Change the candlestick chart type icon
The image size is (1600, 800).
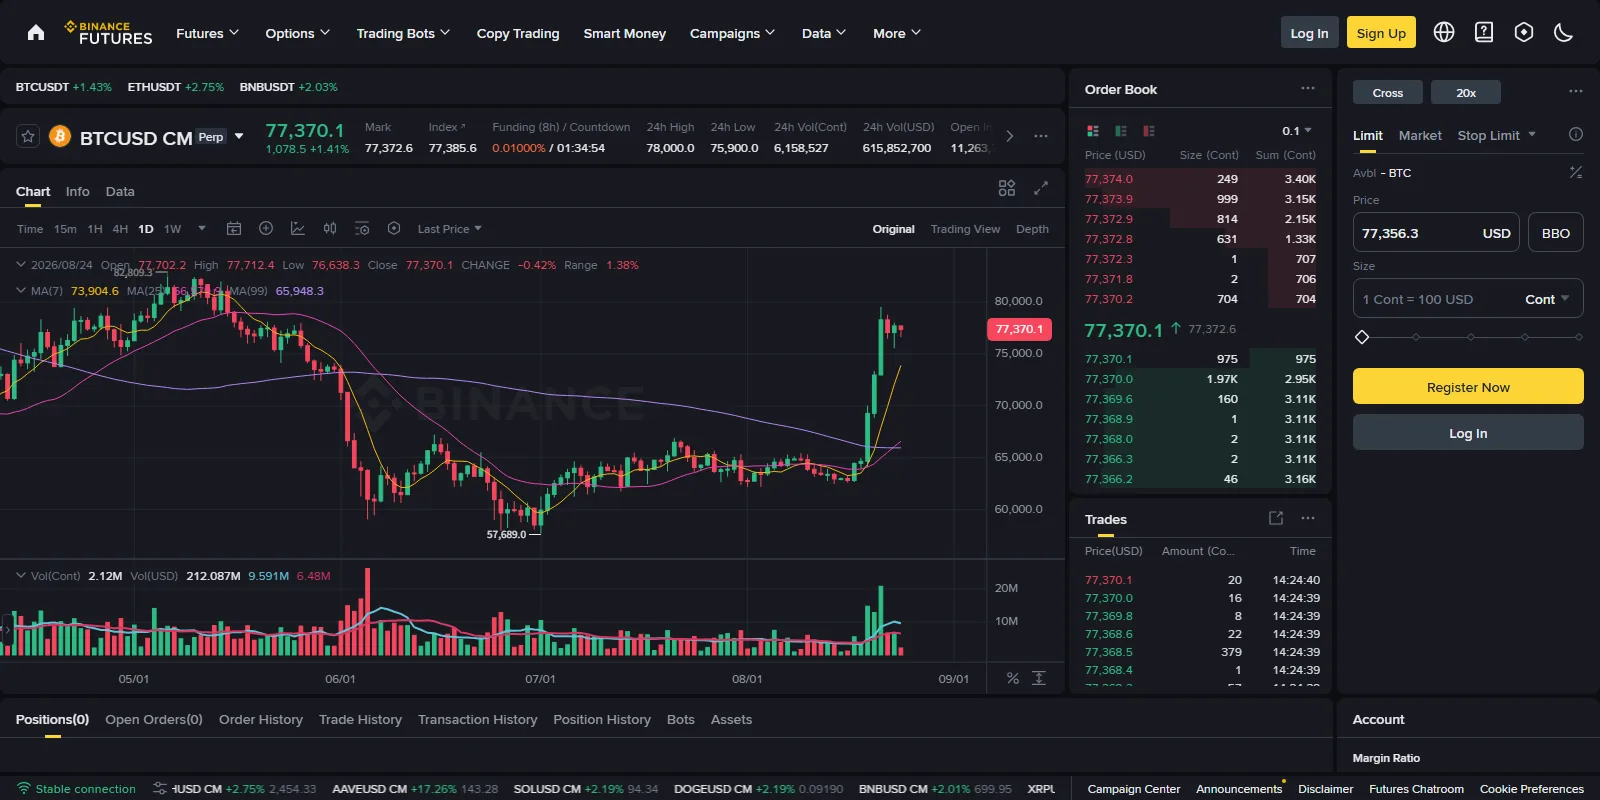point(330,229)
